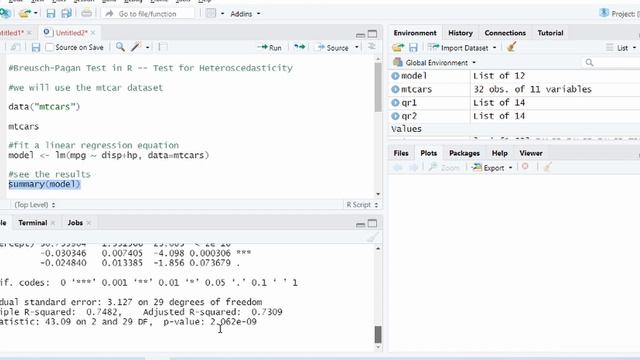Viewport: 640px width, 360px height.
Task: Click the Go to file/function field
Action: 148,13
